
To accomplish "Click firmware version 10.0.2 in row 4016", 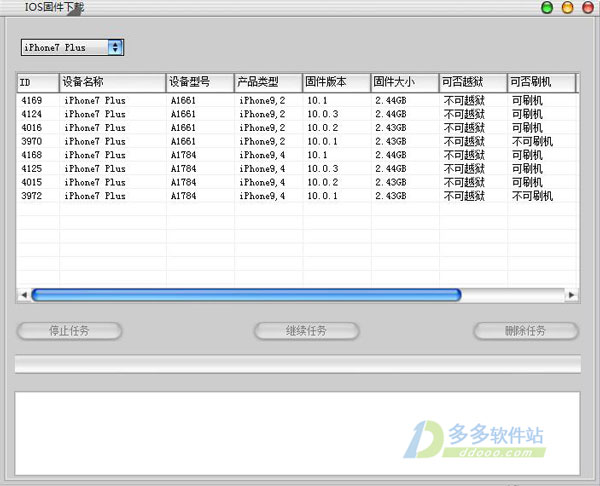I will [x=323, y=128].
